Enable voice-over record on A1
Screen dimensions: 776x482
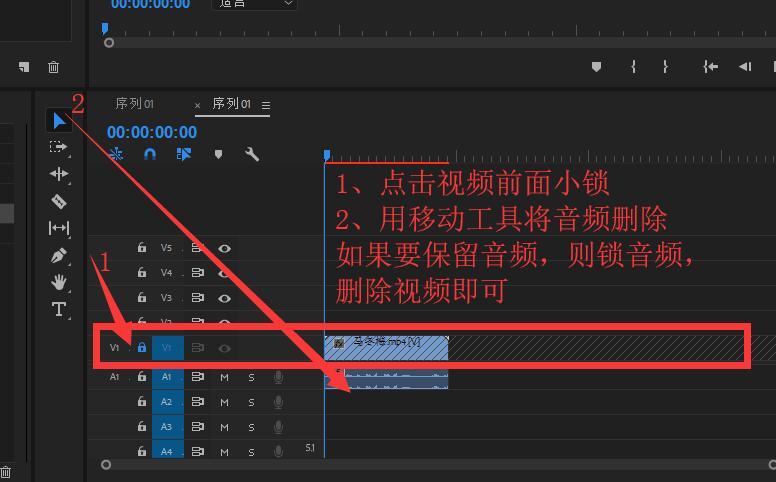pos(279,378)
